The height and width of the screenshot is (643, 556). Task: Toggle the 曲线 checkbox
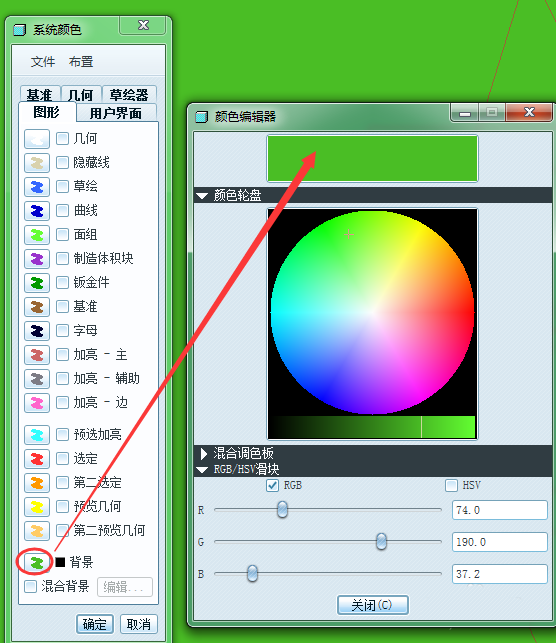(62, 210)
